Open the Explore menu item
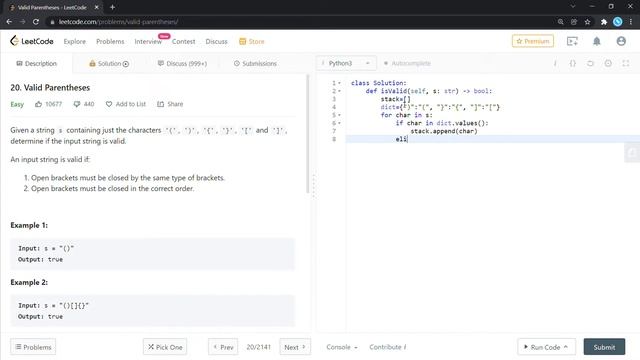 [x=75, y=41]
